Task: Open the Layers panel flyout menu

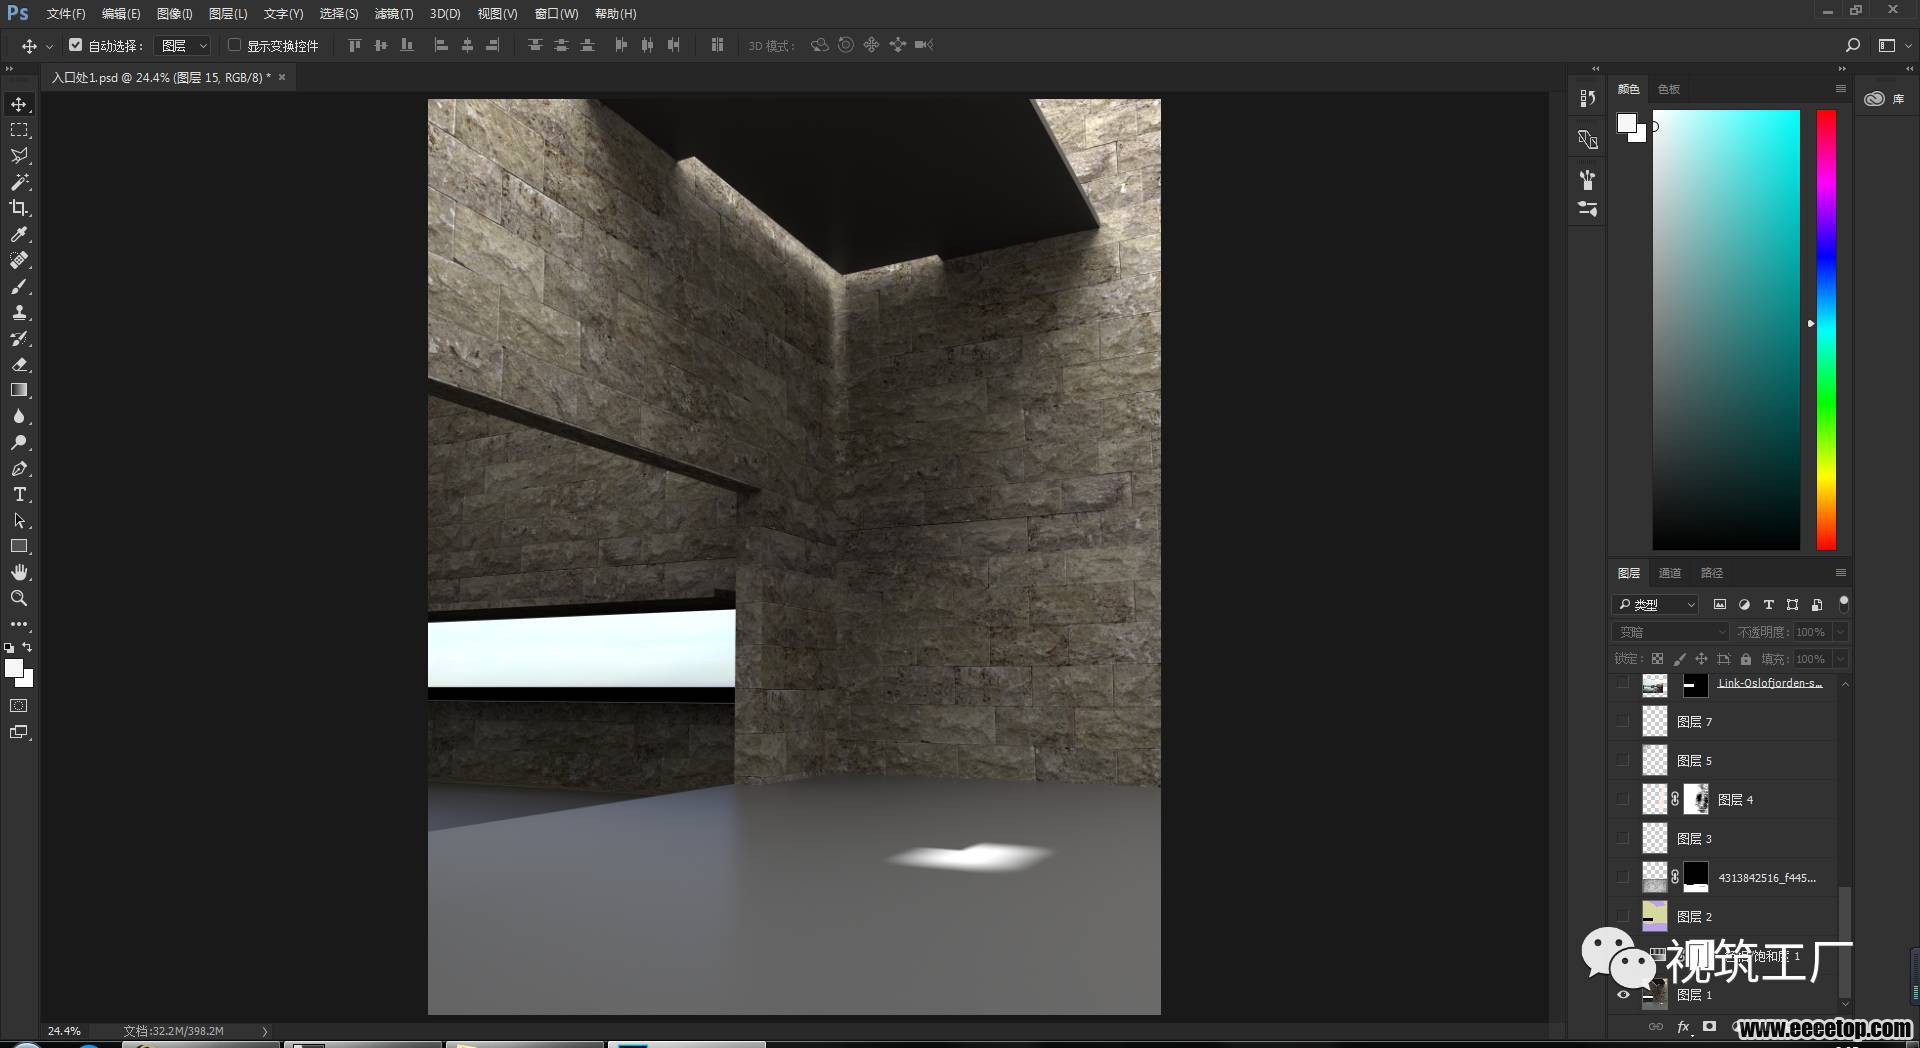Action: pyautogui.click(x=1840, y=573)
